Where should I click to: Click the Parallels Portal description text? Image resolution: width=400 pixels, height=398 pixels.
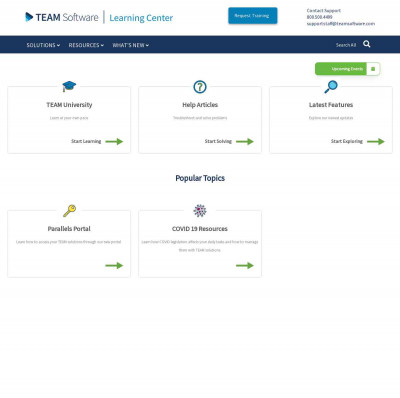pos(69,242)
